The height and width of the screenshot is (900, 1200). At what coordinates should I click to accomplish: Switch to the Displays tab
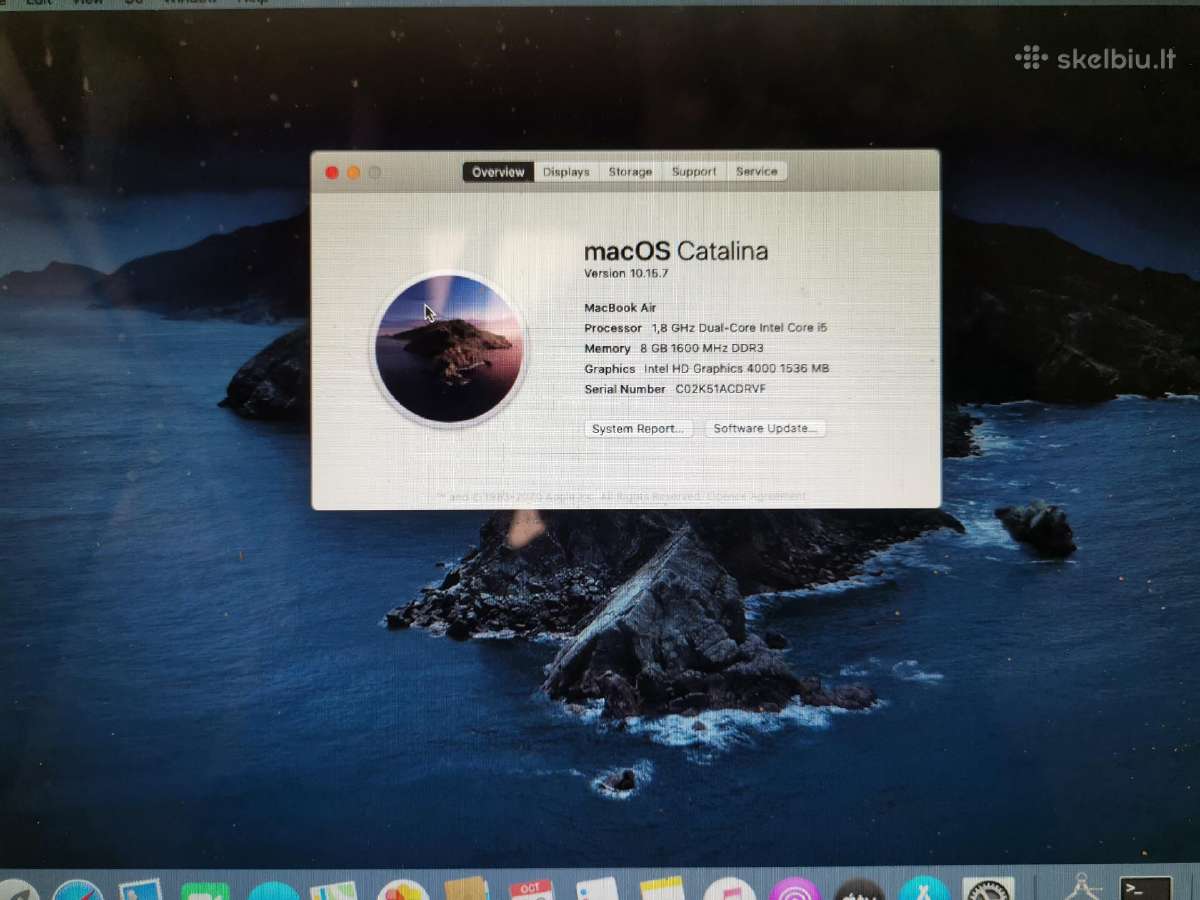coord(566,172)
